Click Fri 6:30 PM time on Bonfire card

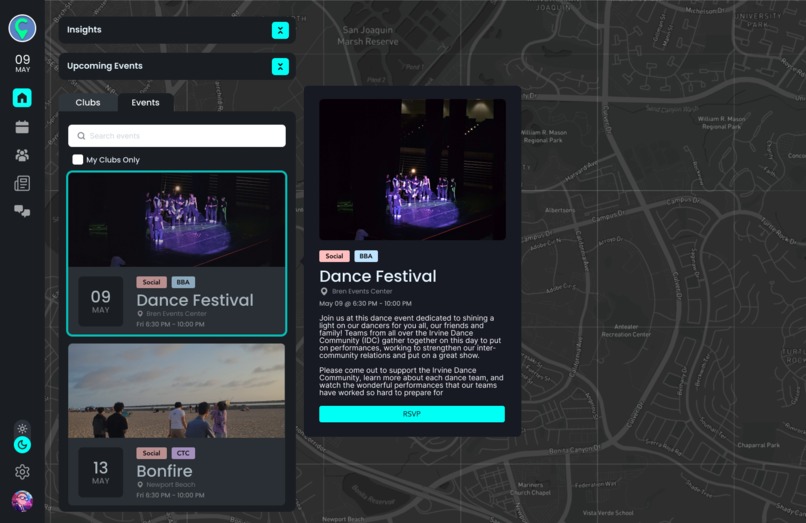click(170, 495)
